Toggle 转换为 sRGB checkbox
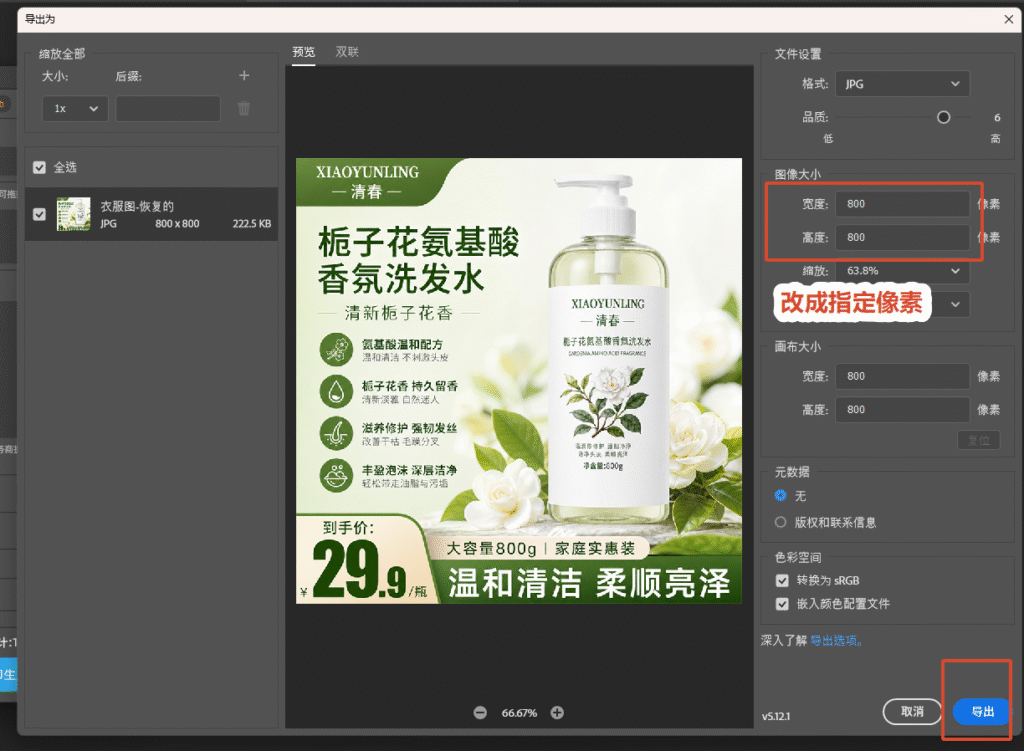Viewport: 1024px width, 751px height. pyautogui.click(x=782, y=581)
